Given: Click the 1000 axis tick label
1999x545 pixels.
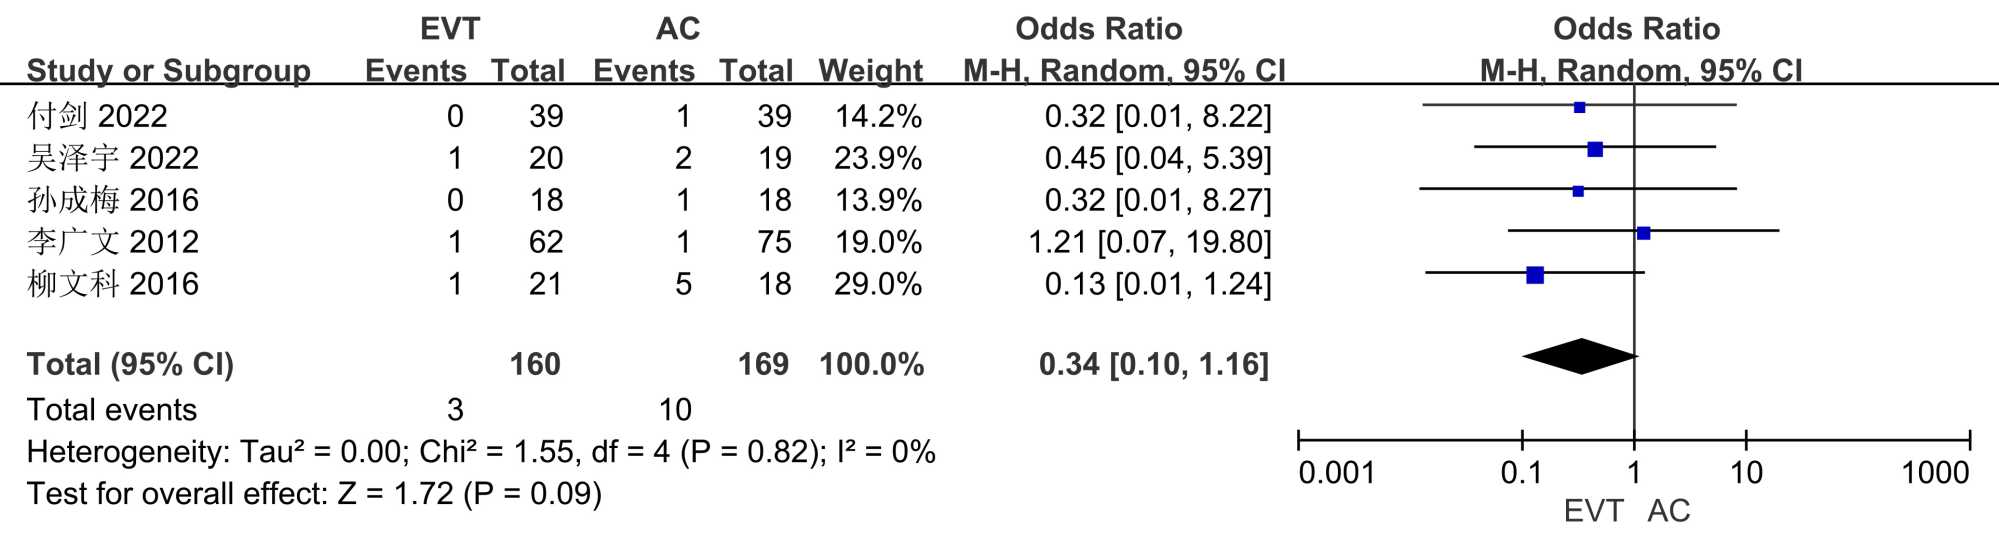Looking at the screenshot, I should [1935, 473].
